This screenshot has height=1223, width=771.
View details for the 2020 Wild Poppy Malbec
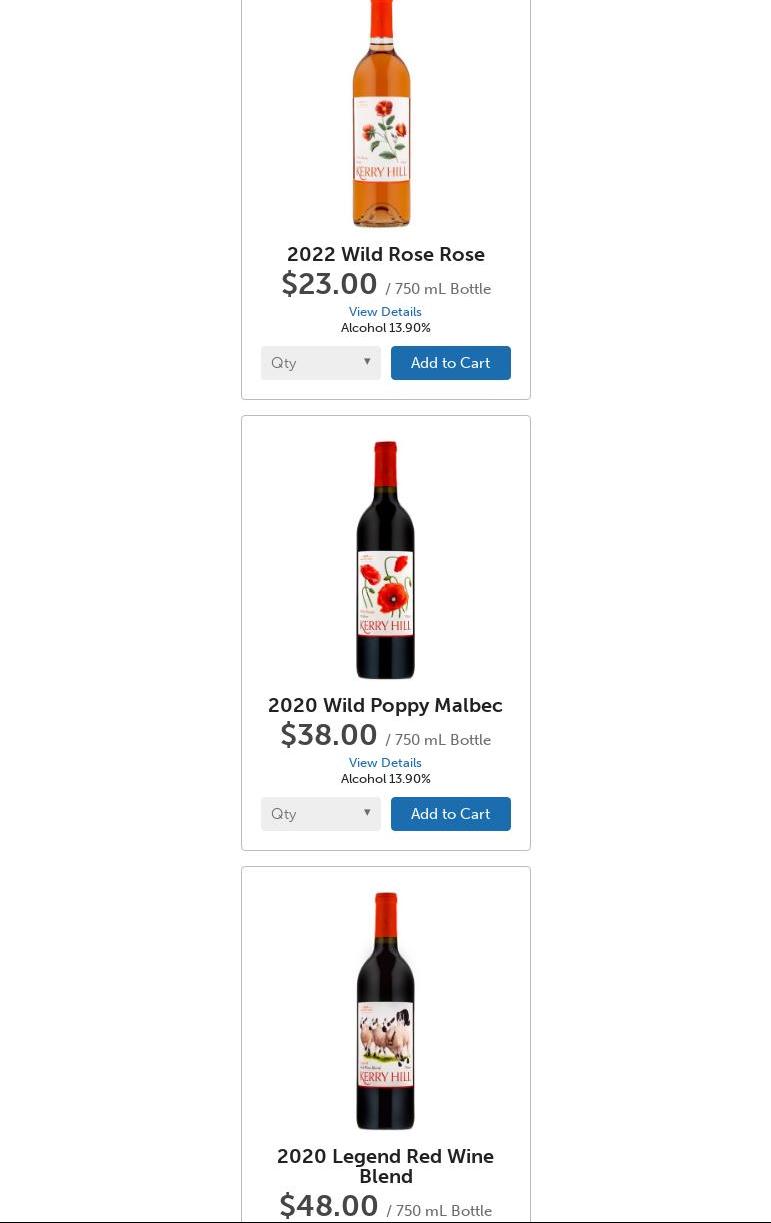(385, 763)
